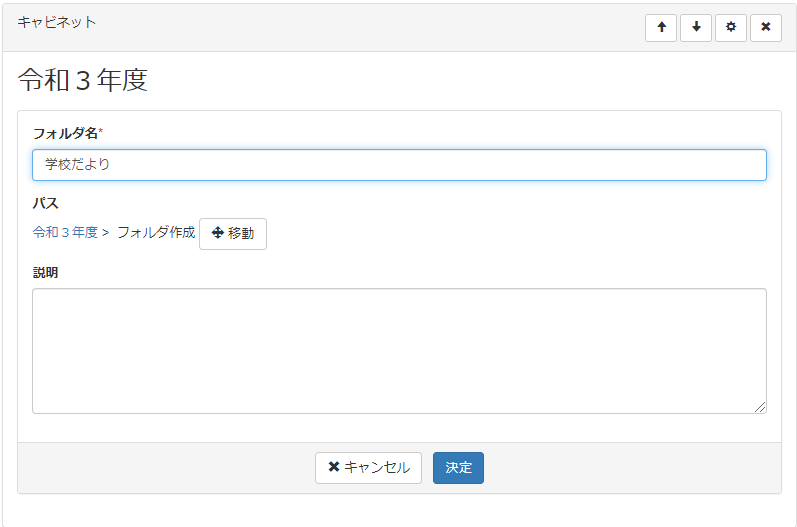Click the red required asterisk by フォルダ名
Viewport: 797px width, 527px height.
(x=101, y=132)
